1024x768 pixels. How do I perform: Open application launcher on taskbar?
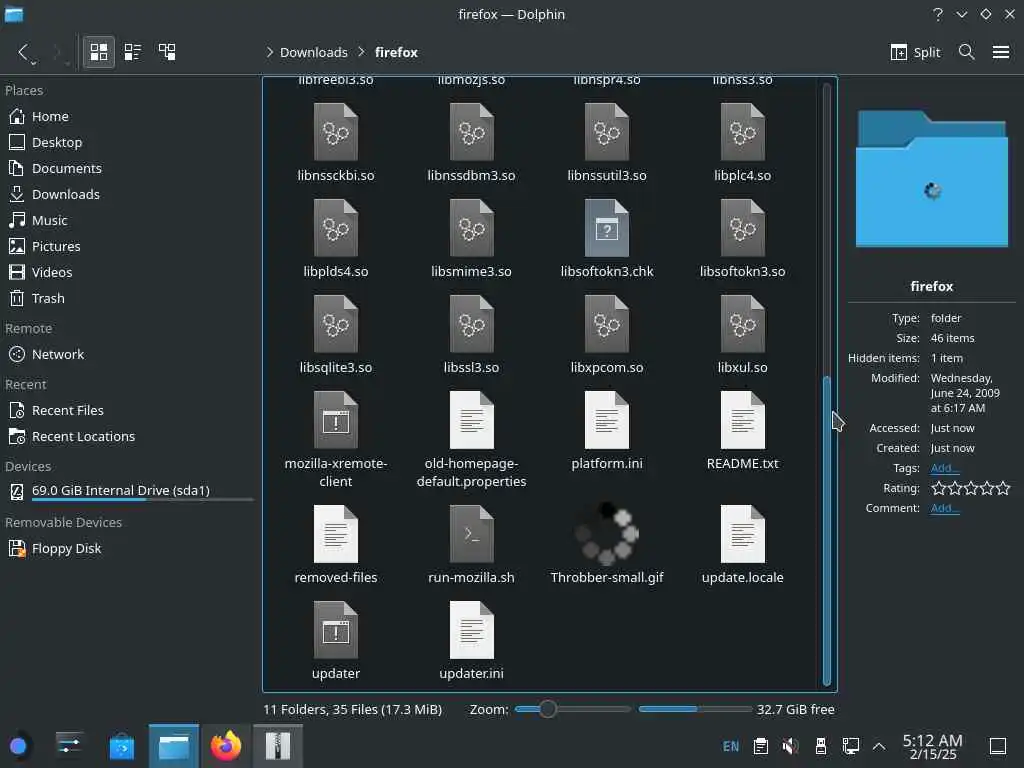(x=18, y=746)
